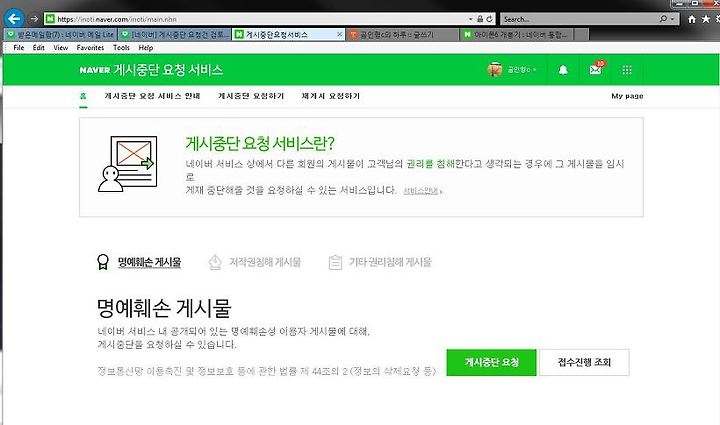Click the 정보통신망 이용촉진 law reference text

pyautogui.click(x=266, y=371)
